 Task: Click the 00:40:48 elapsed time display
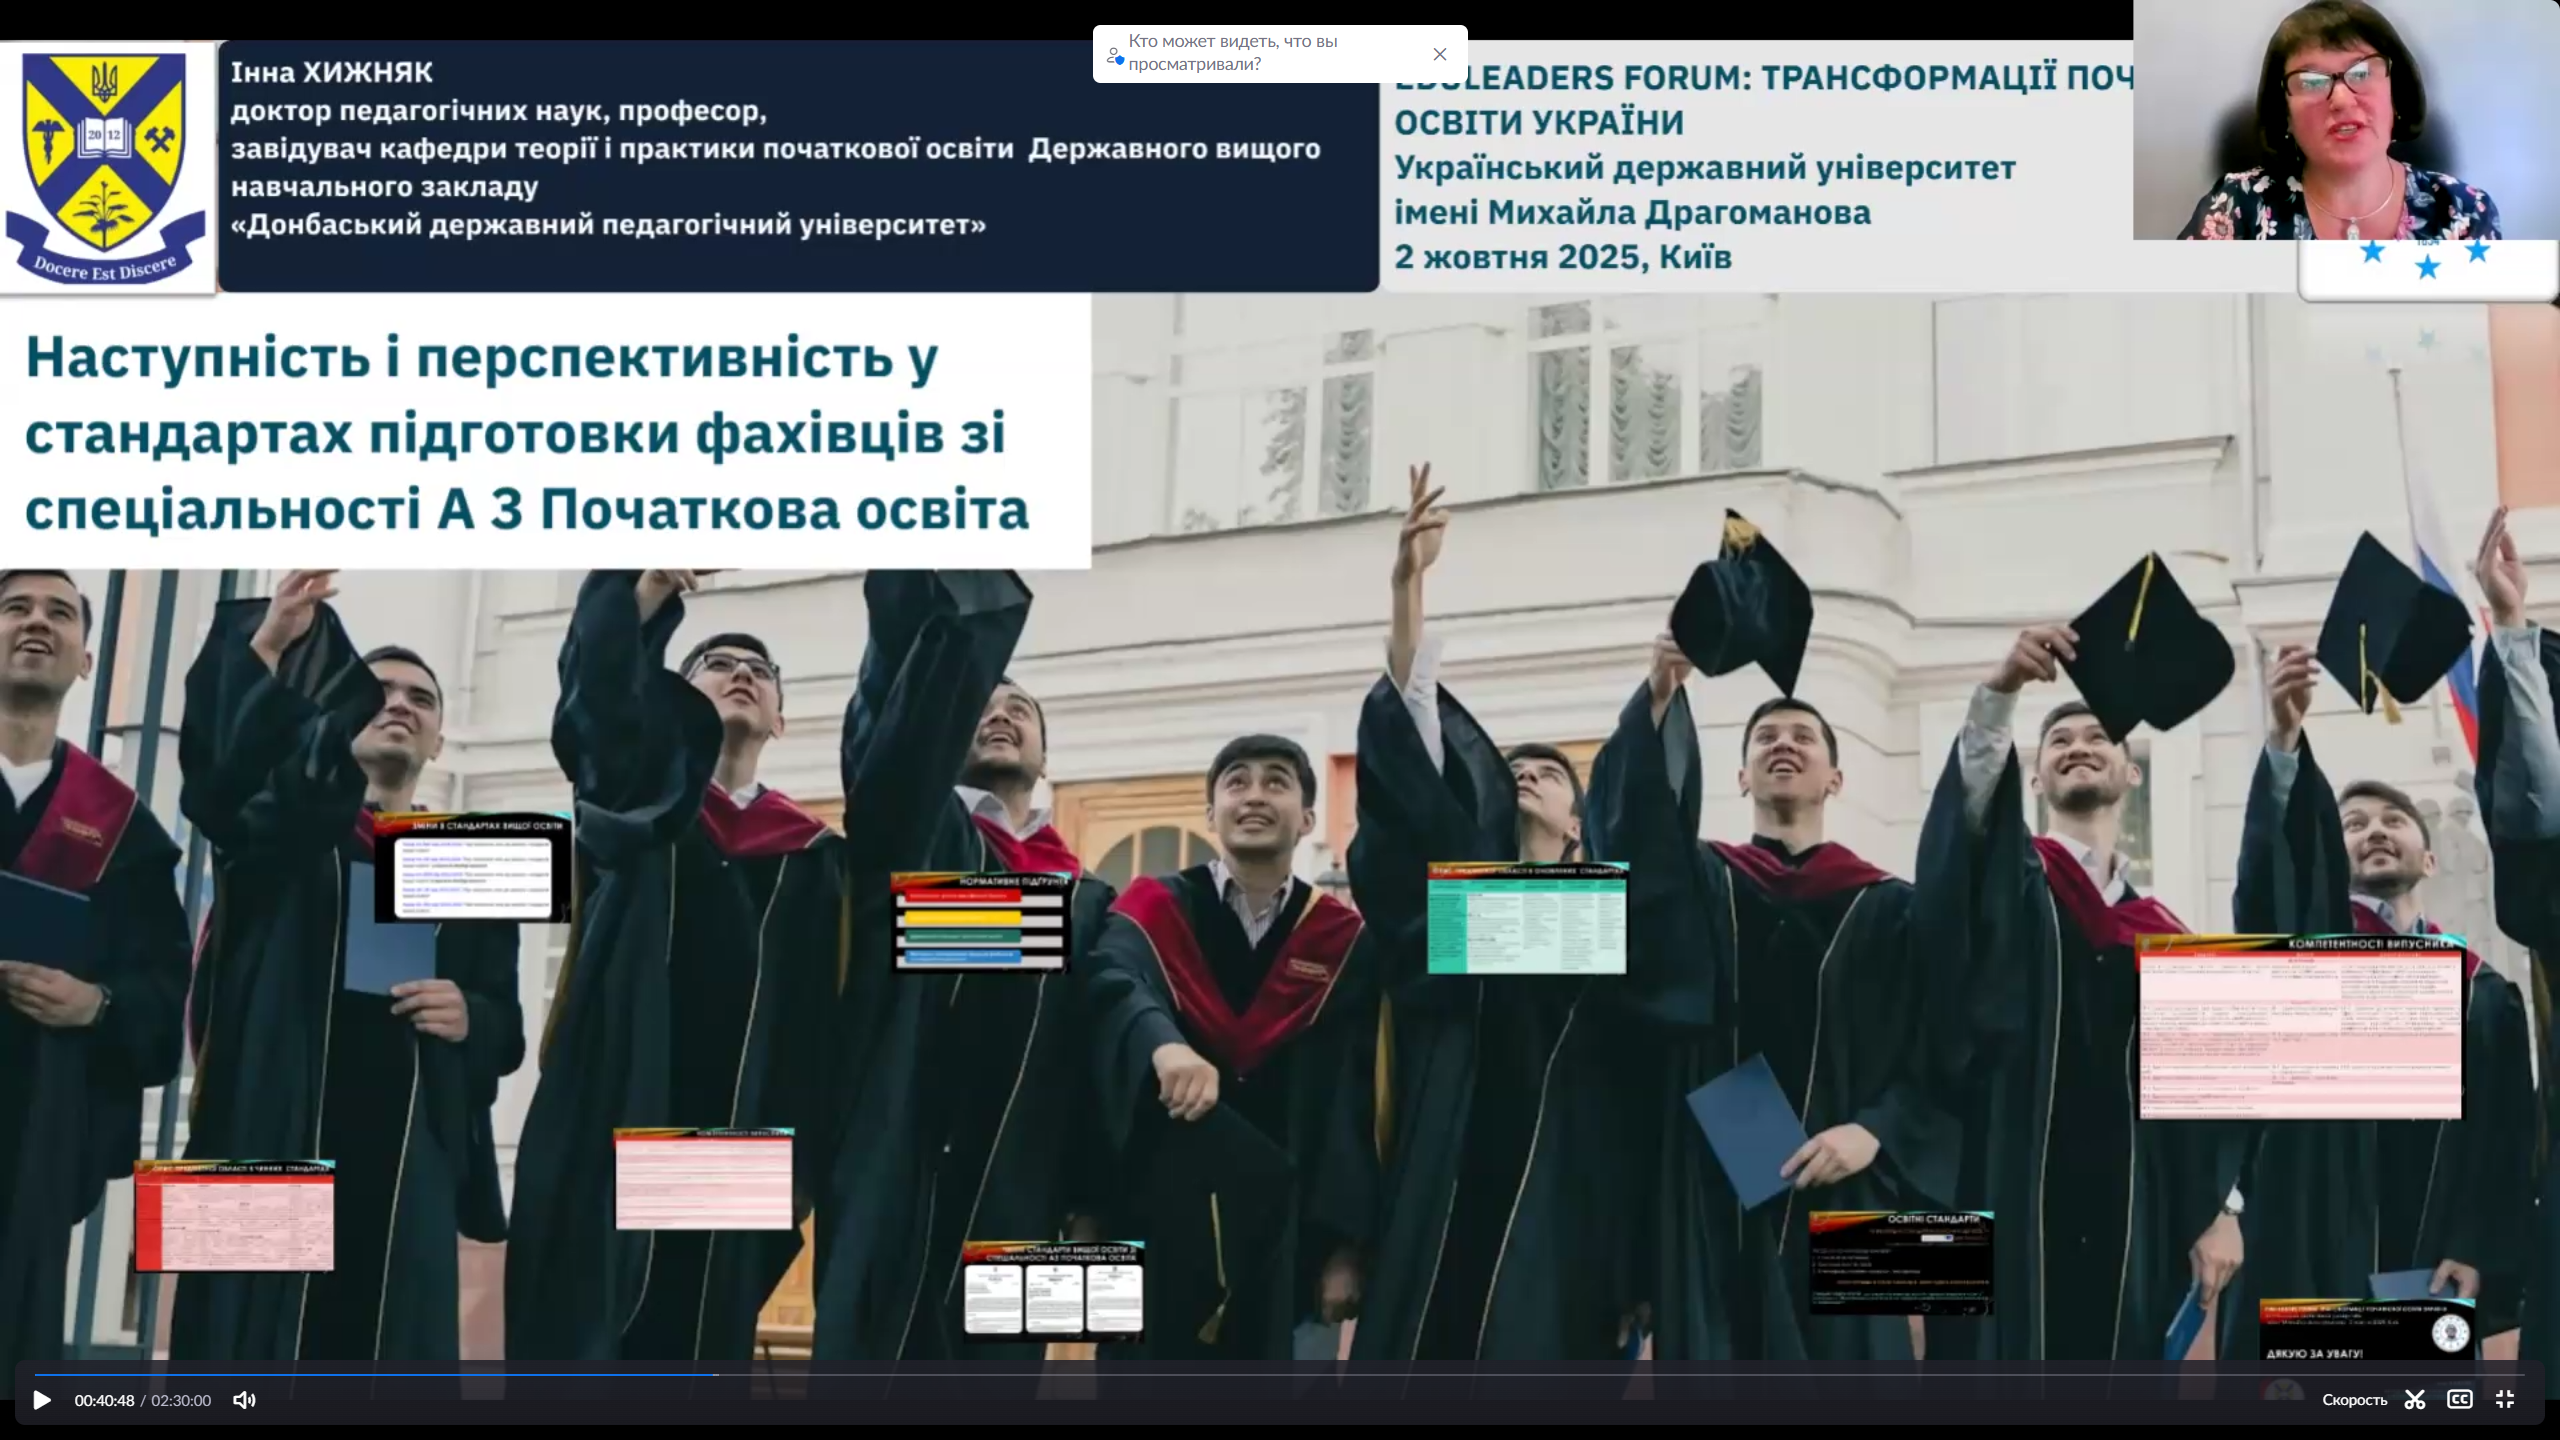tap(104, 1400)
